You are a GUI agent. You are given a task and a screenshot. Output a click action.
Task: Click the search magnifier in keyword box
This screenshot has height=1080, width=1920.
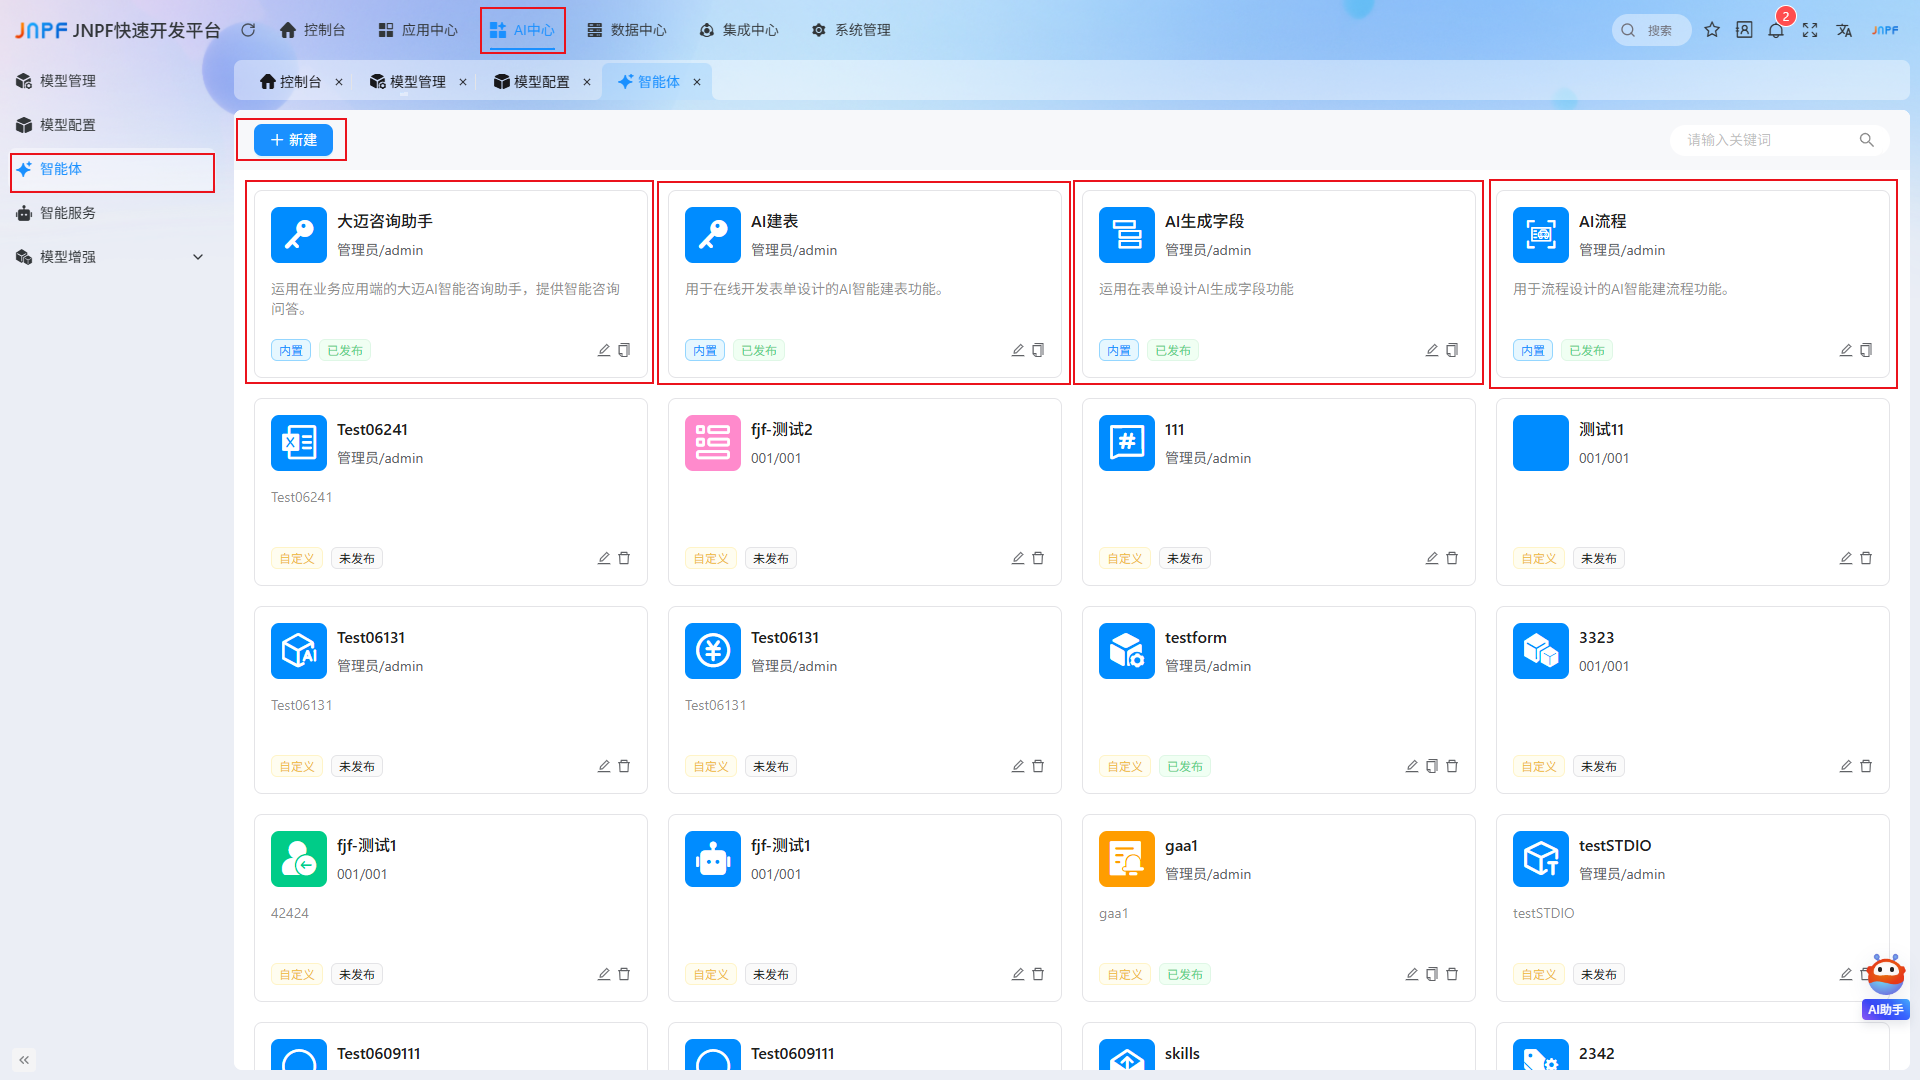pyautogui.click(x=1866, y=140)
